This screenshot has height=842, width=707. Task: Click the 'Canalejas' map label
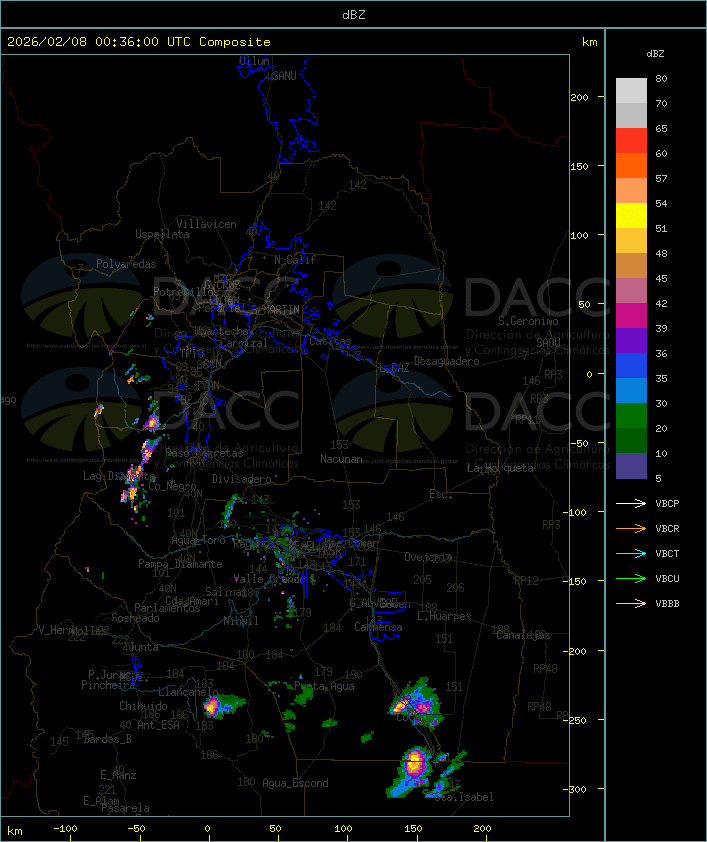523,635
